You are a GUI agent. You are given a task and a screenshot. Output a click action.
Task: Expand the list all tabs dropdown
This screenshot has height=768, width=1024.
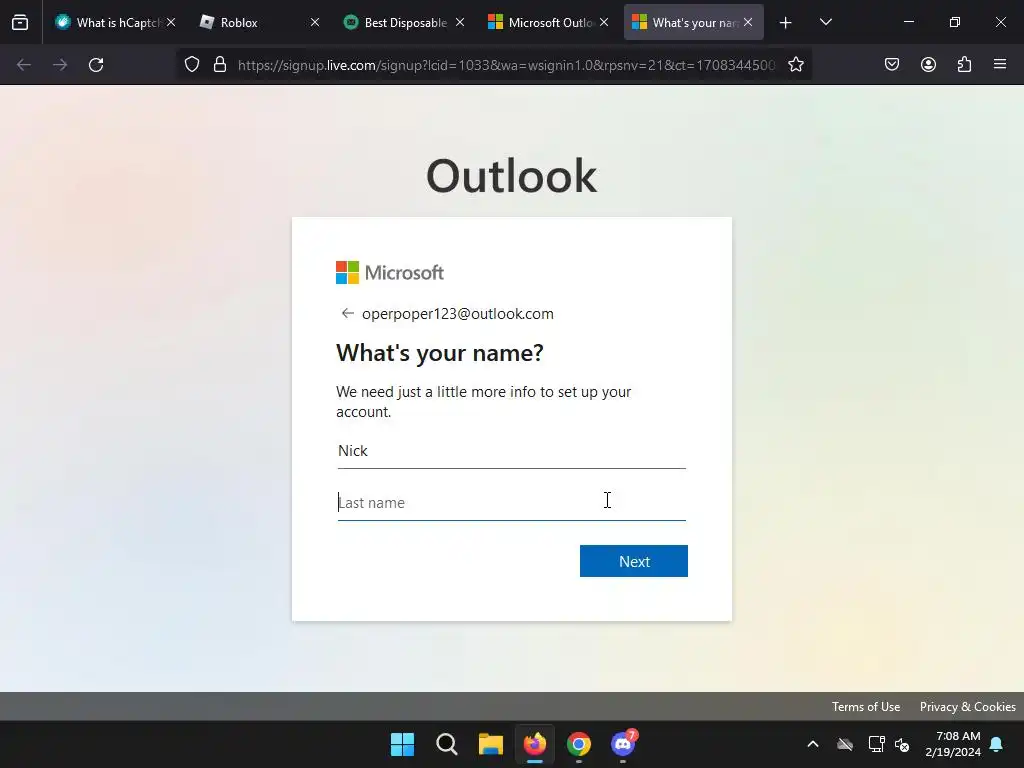pyautogui.click(x=825, y=22)
